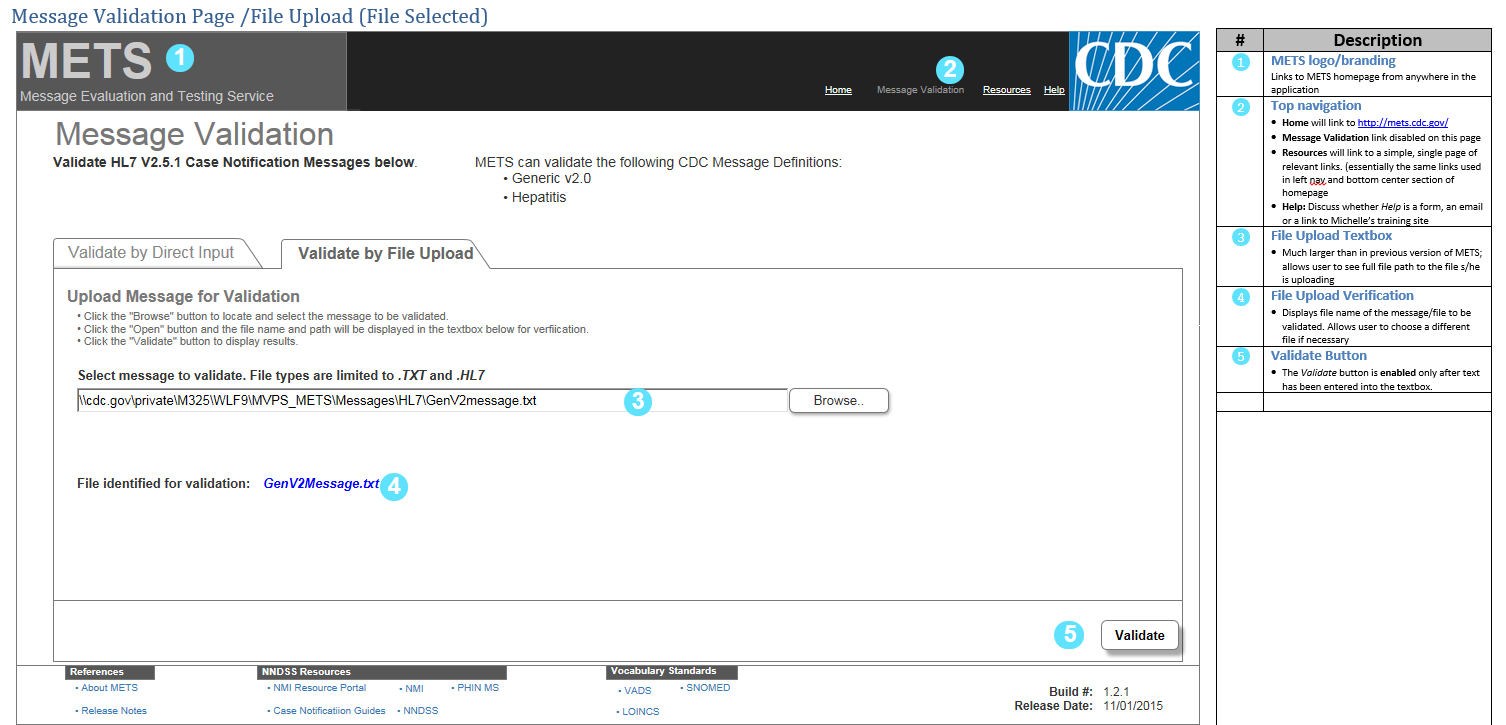
Task: Click the Build # value 1.2.1
Action: point(1116,692)
